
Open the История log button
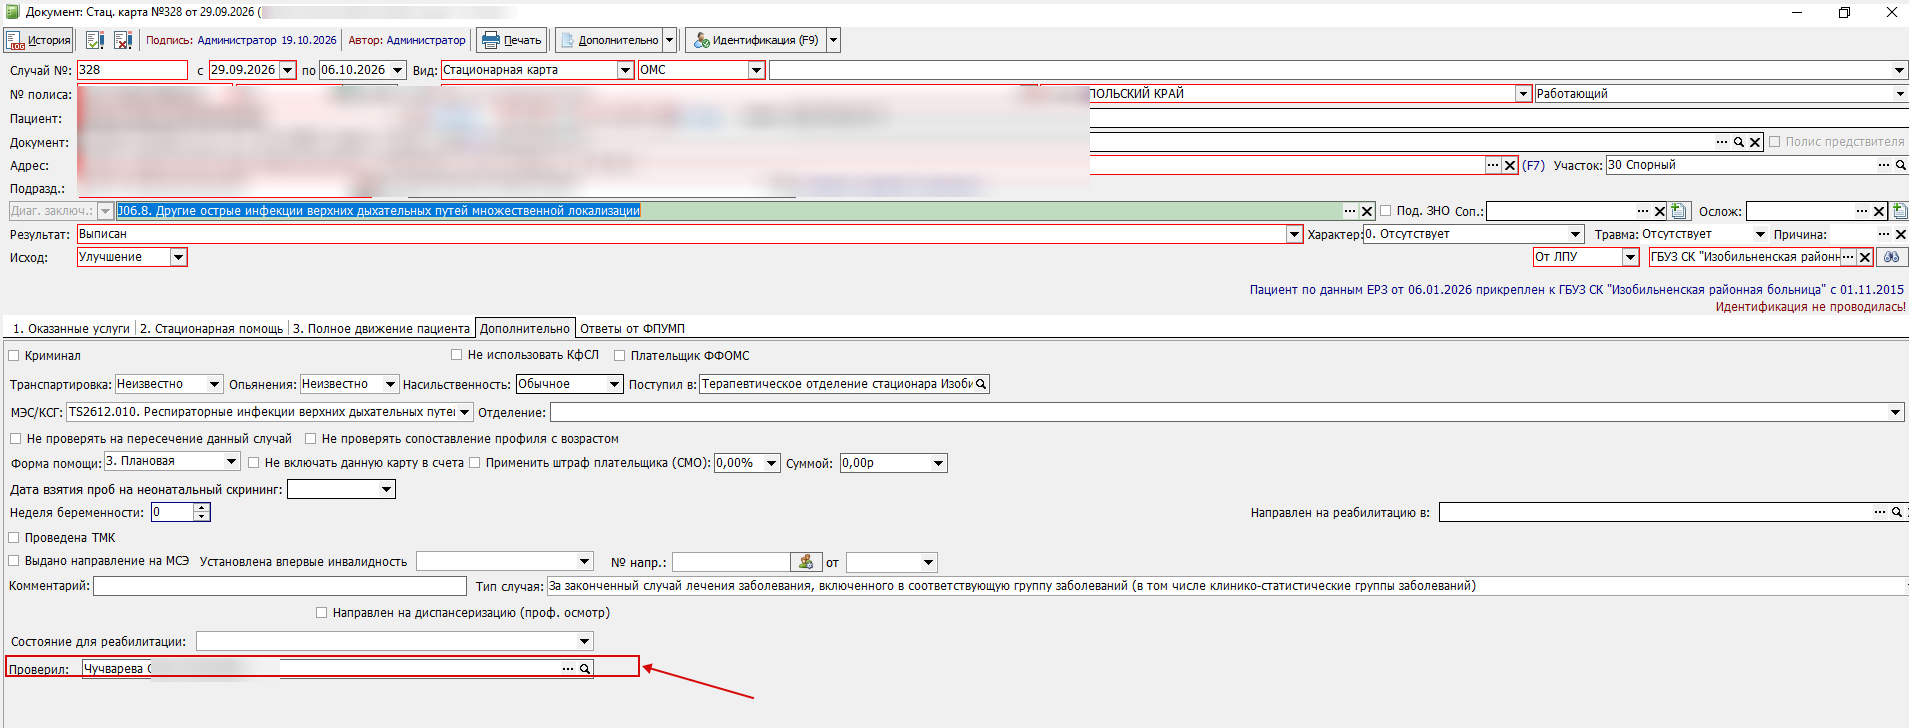tap(38, 40)
